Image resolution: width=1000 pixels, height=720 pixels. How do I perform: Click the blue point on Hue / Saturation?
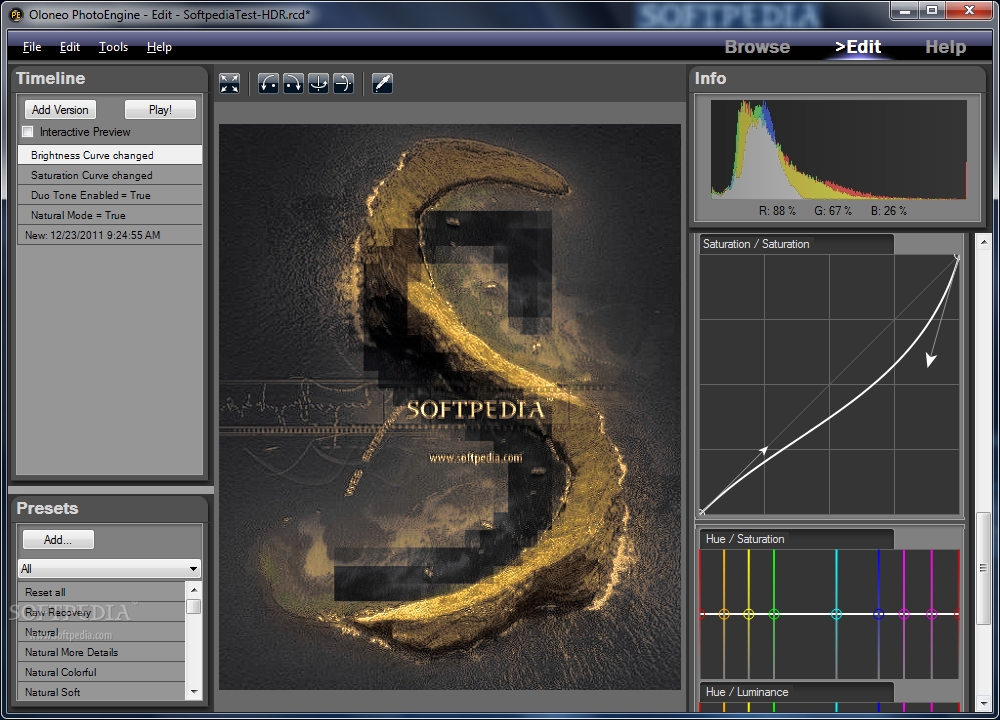click(879, 614)
